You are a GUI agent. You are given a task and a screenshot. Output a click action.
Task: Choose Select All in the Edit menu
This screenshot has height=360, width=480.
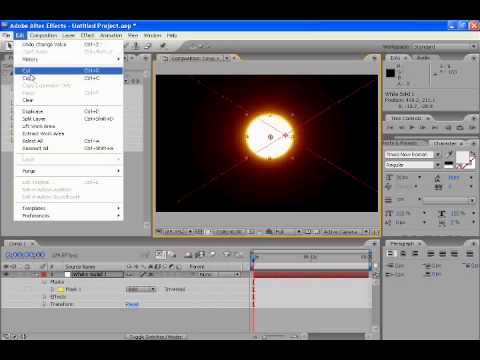(x=68, y=141)
